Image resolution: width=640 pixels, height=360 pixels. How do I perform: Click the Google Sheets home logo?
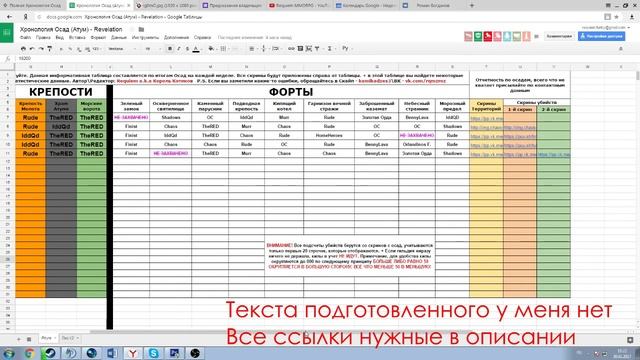7,33
